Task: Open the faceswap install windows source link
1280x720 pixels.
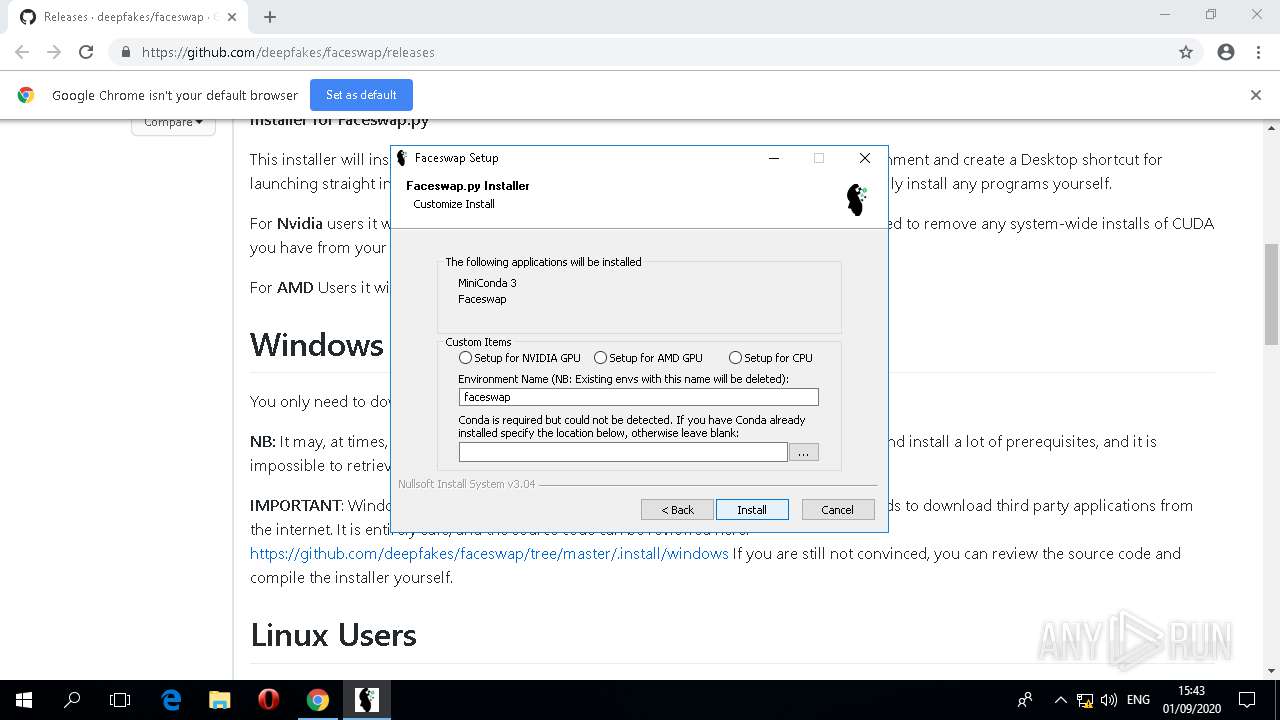Action: (489, 553)
